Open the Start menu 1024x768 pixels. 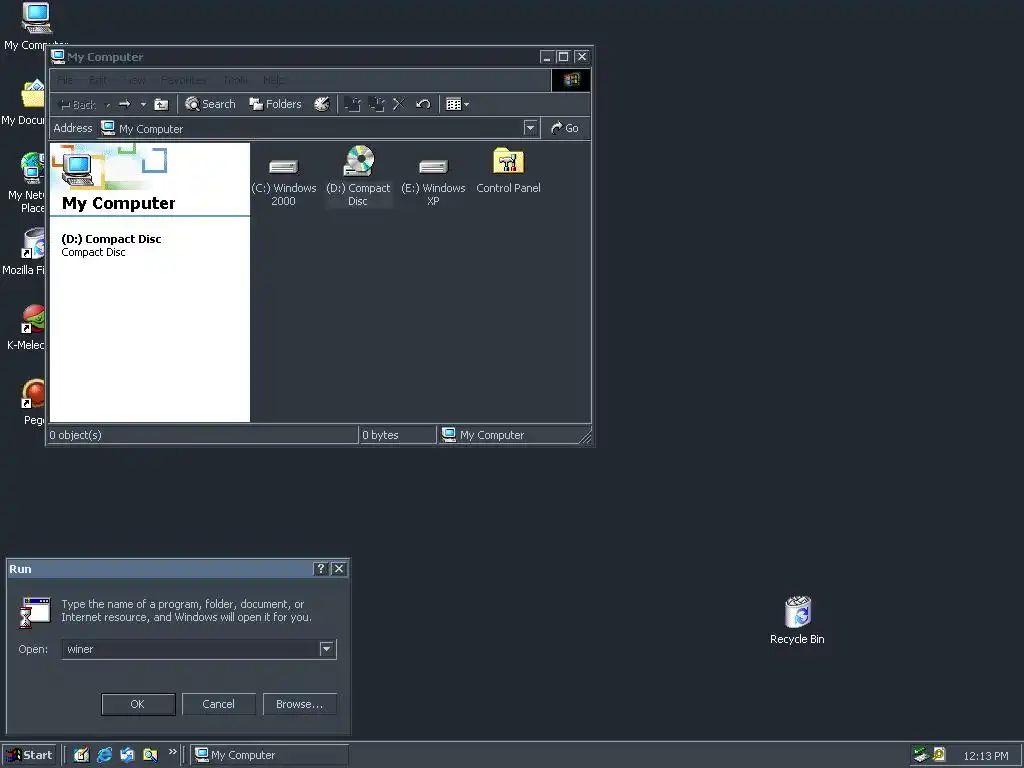pyautogui.click(x=29, y=755)
